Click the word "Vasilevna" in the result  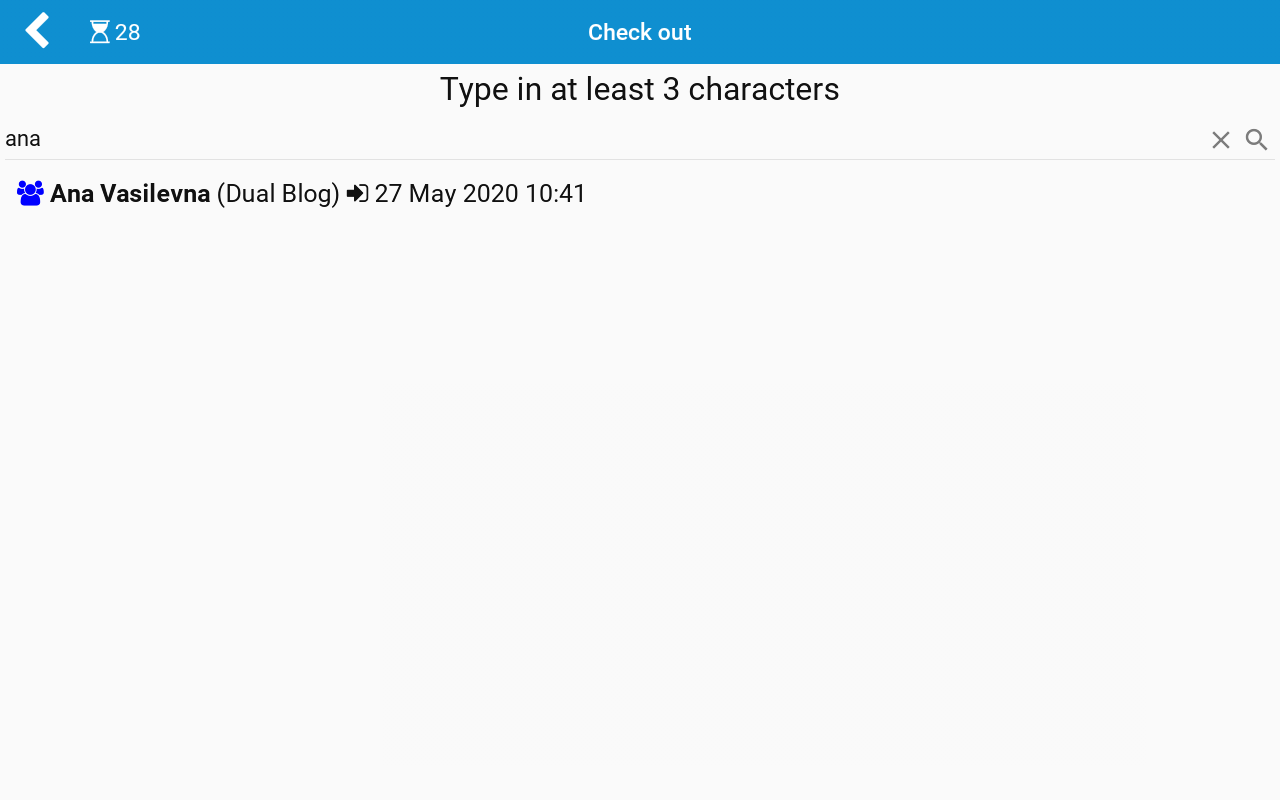(x=155, y=193)
